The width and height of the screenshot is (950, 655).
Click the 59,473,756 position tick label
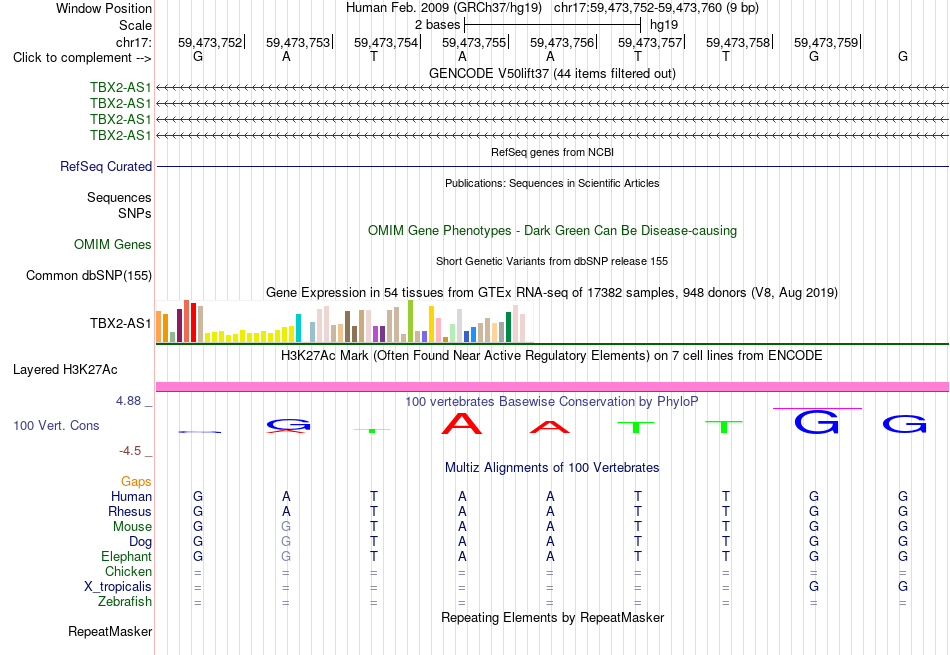[x=562, y=42]
